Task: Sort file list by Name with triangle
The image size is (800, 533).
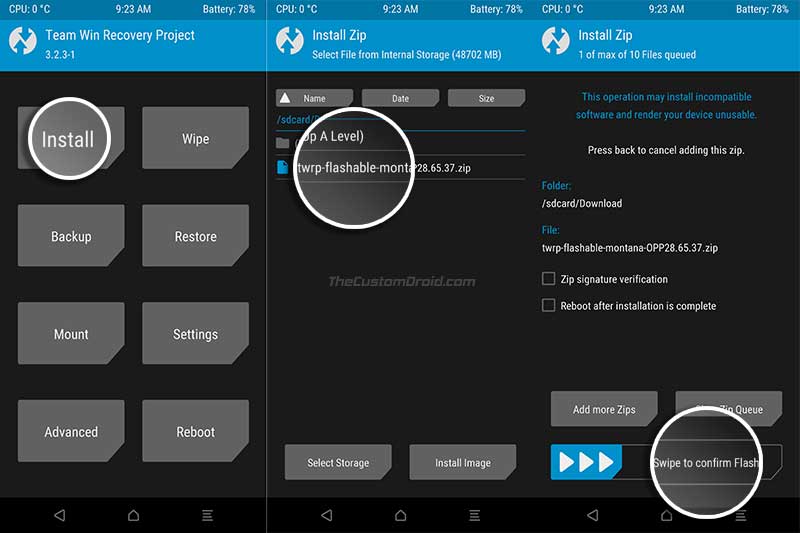Action: [x=314, y=98]
